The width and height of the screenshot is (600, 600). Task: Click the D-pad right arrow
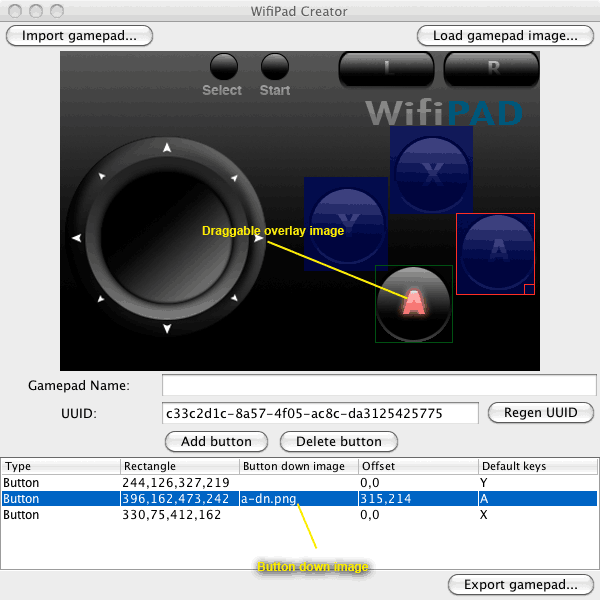coord(259,238)
